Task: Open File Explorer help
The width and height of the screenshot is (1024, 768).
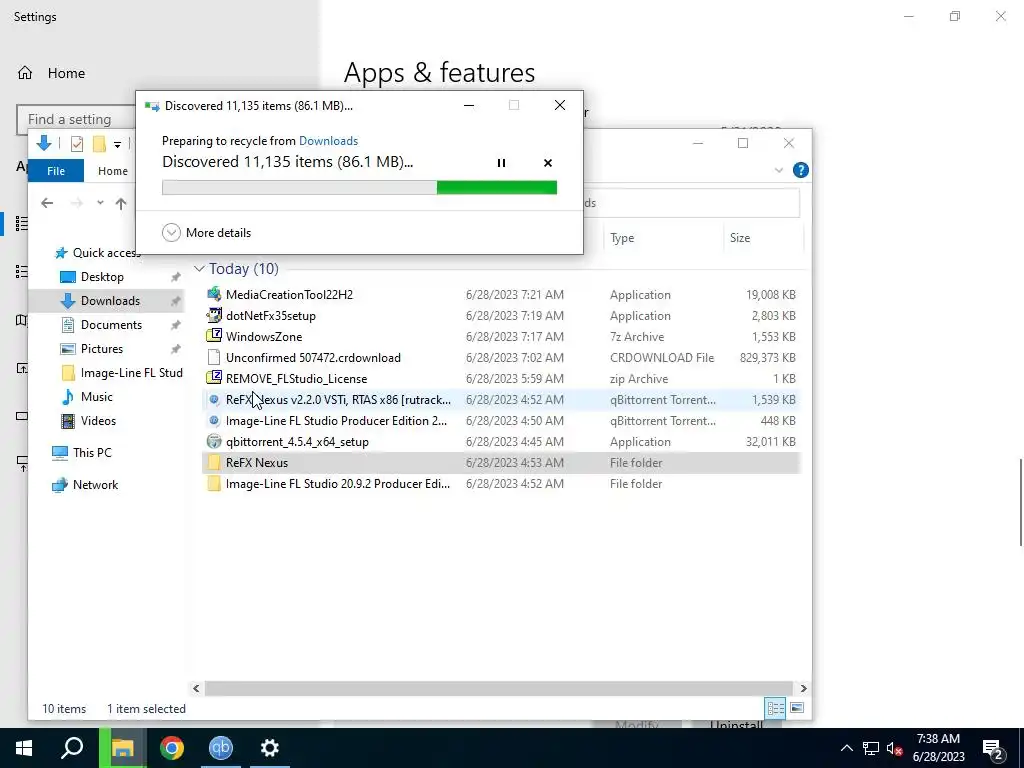Action: coord(801,170)
